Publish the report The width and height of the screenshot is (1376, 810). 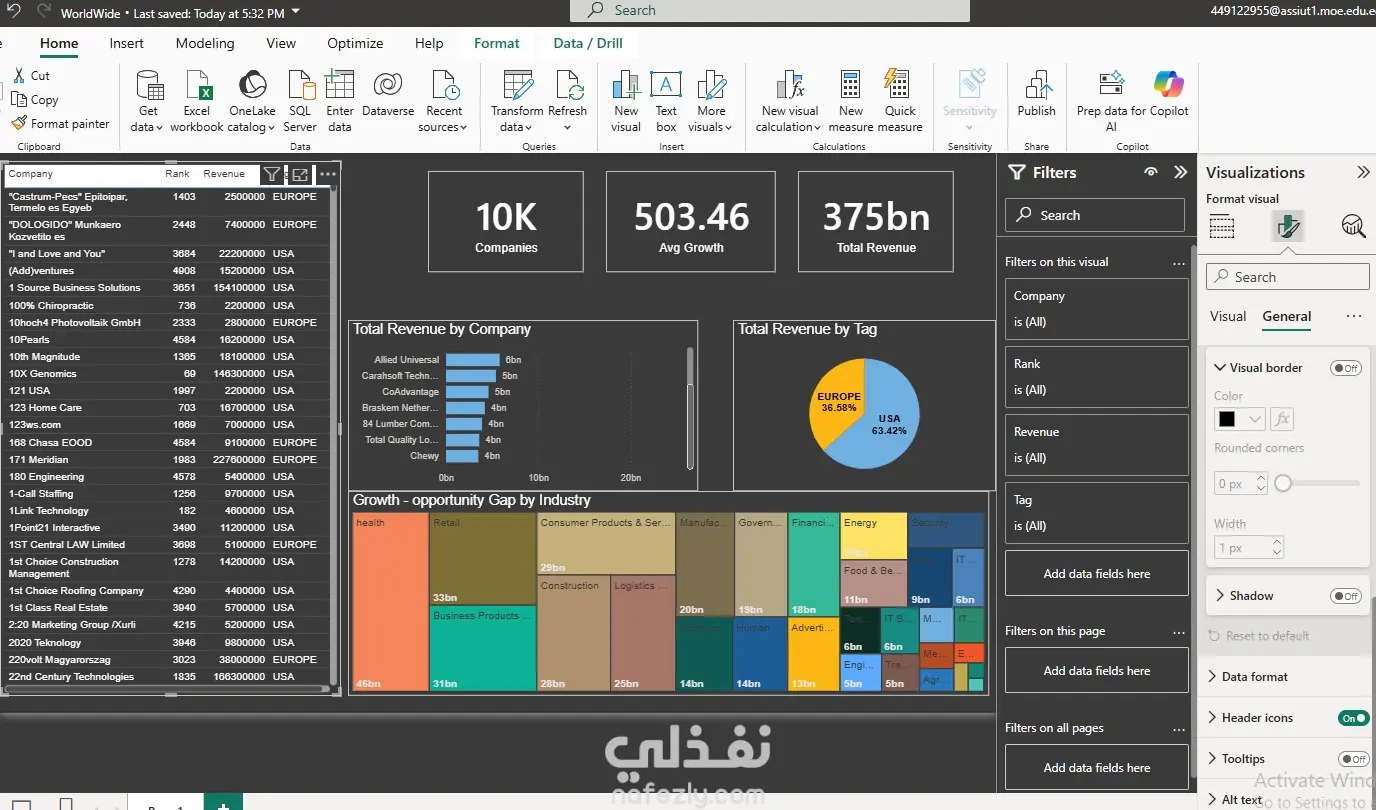tap(1037, 94)
